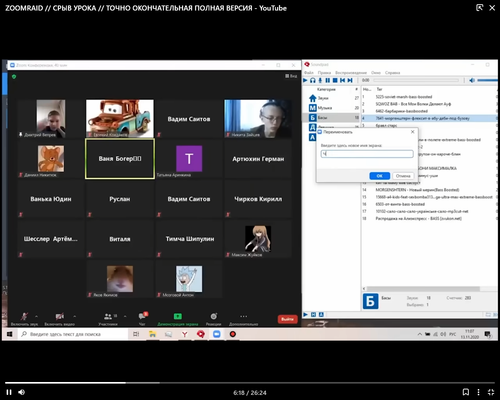Mute the Soundpad speaker icon
This screenshot has height=400, width=500.
point(472,80)
